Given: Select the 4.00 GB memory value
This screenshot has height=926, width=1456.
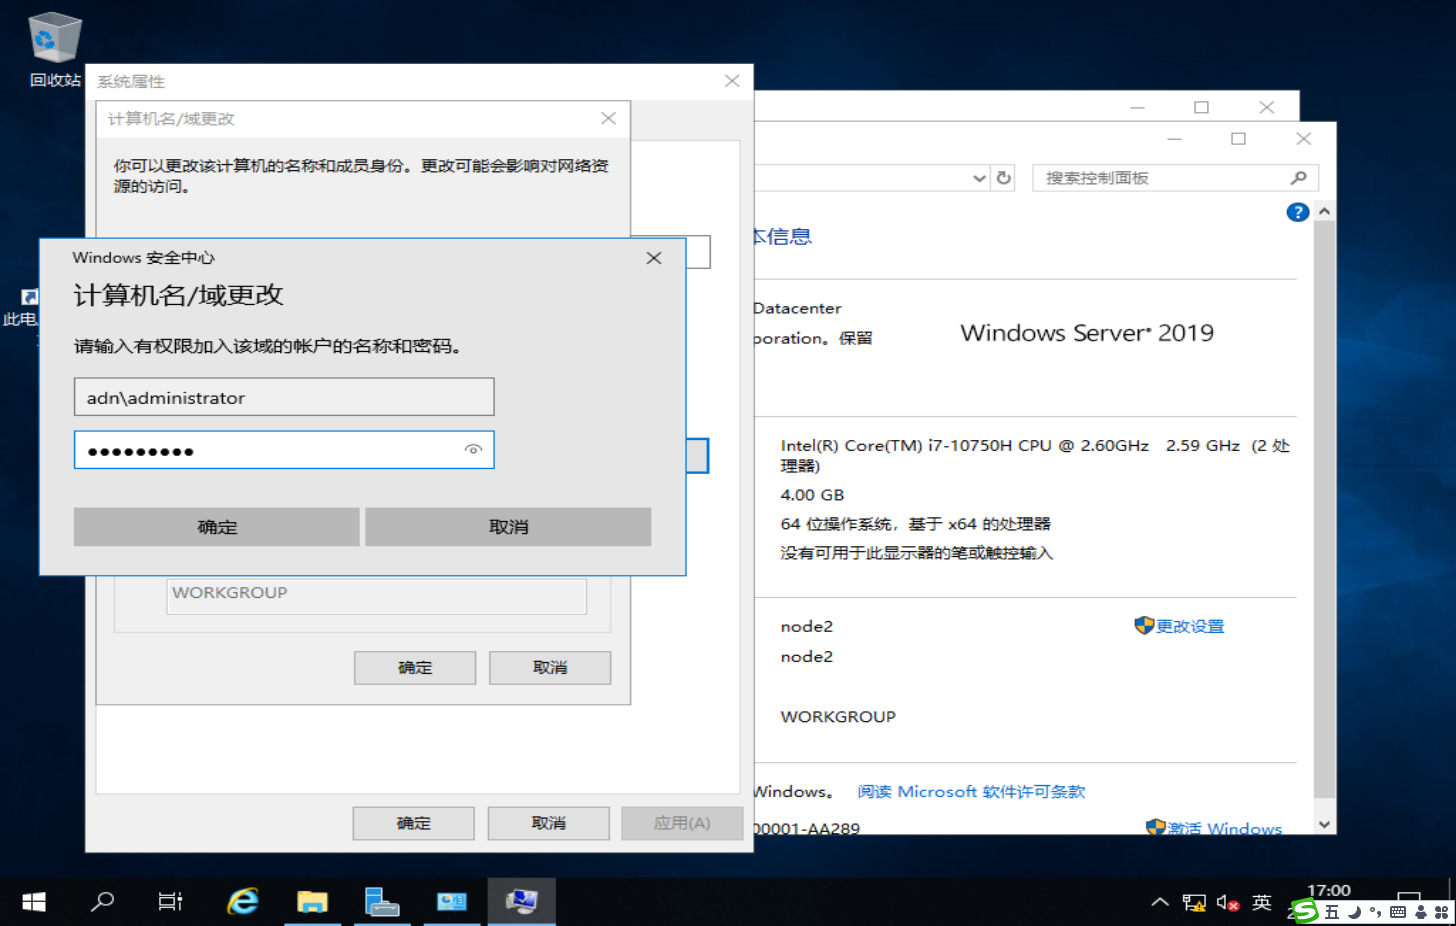Looking at the screenshot, I should pyautogui.click(x=812, y=495).
